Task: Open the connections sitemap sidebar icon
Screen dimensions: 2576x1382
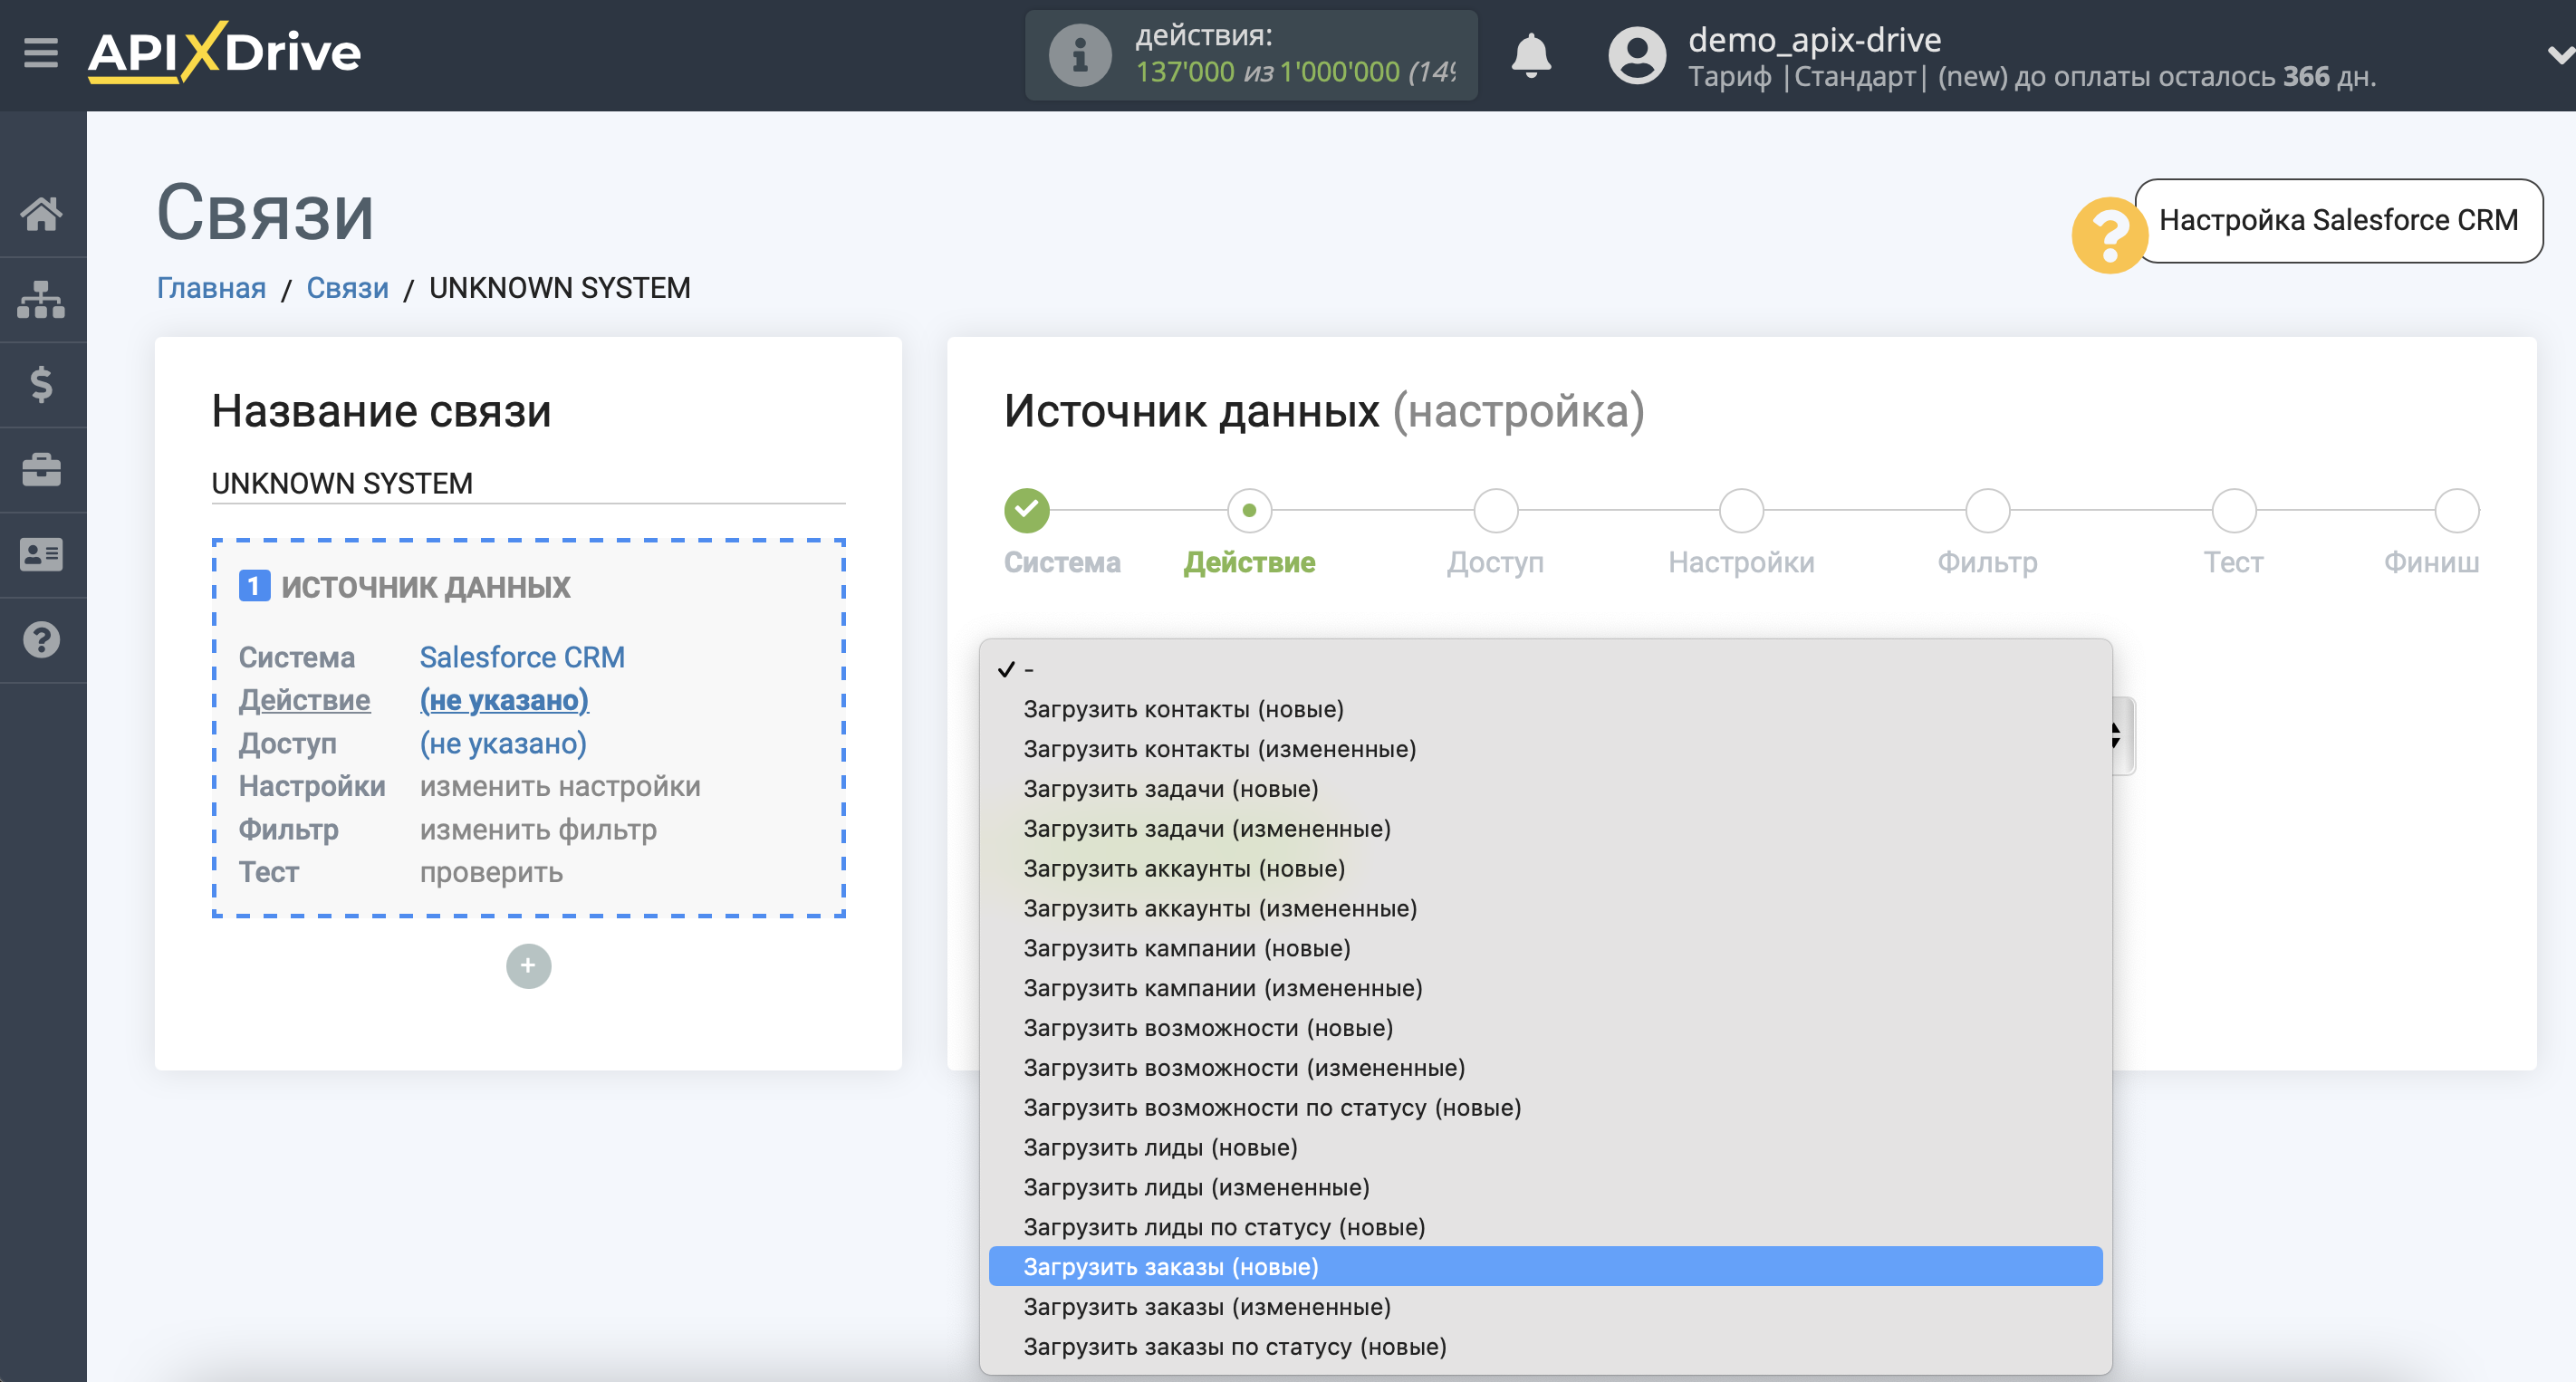Action: (x=41, y=299)
